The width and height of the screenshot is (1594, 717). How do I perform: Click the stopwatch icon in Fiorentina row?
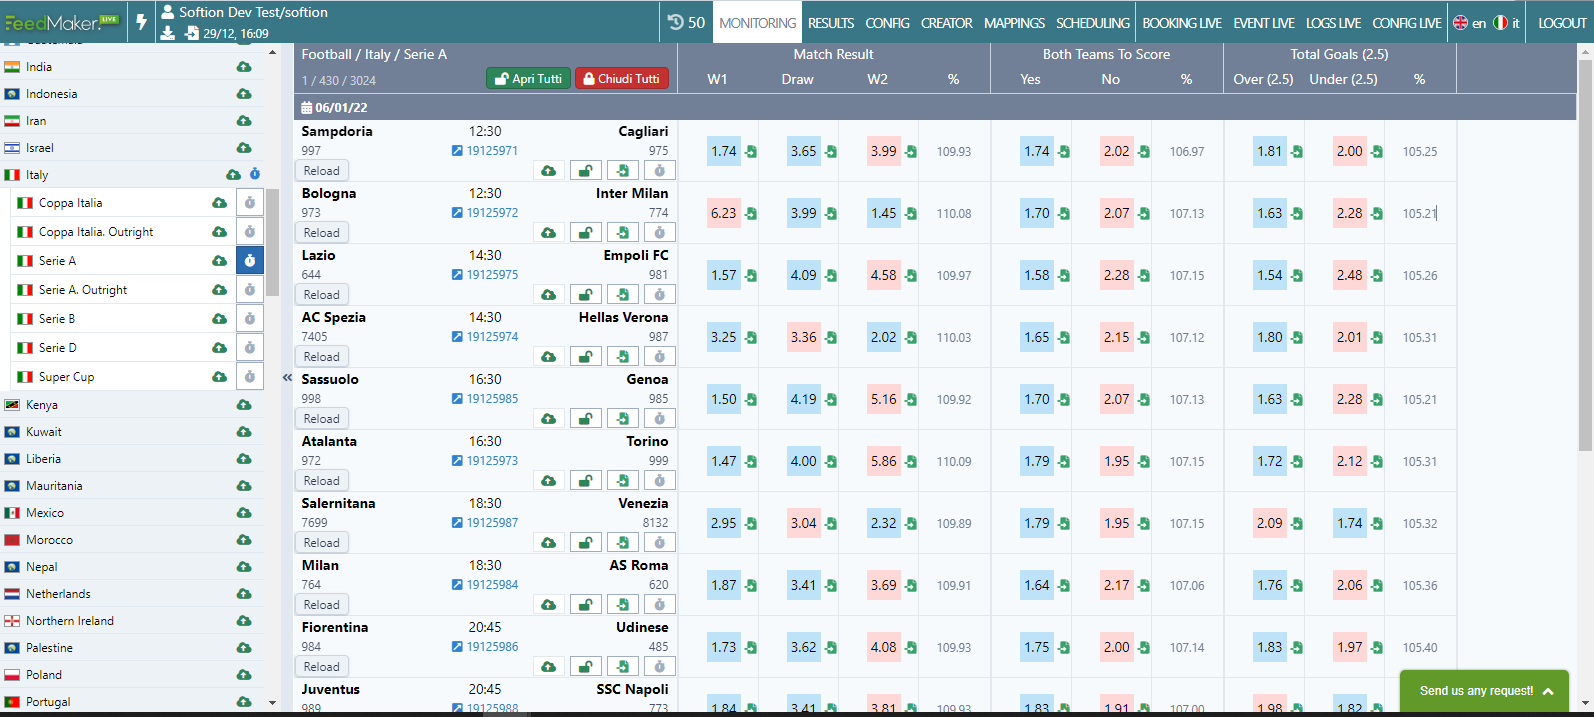point(659,667)
